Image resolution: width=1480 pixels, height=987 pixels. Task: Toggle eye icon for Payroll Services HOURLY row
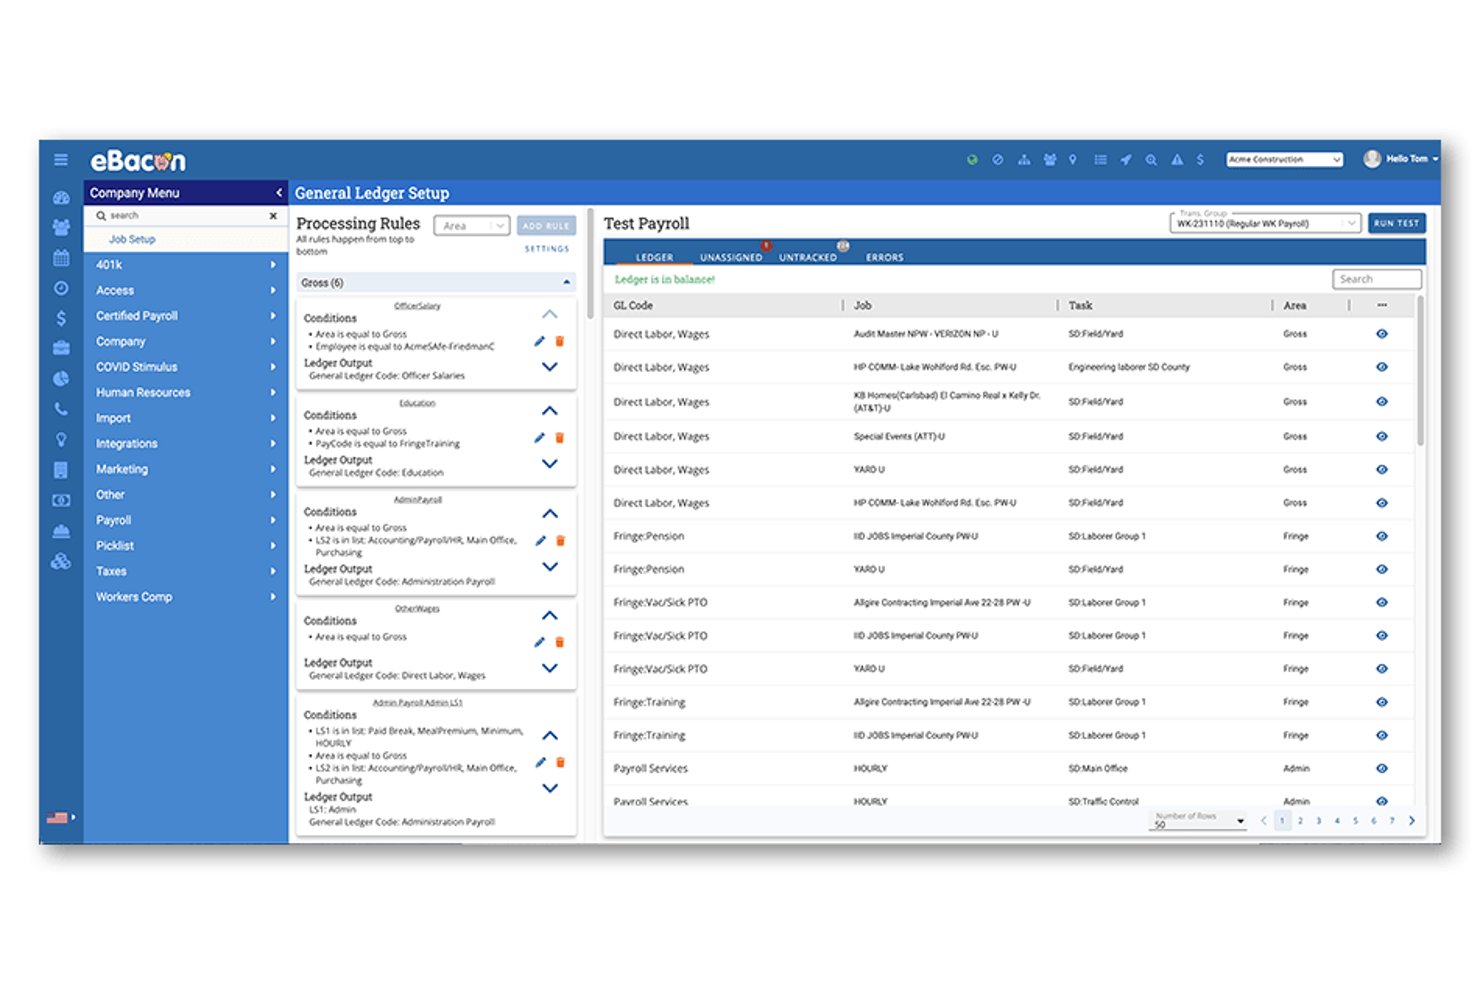click(x=1382, y=769)
